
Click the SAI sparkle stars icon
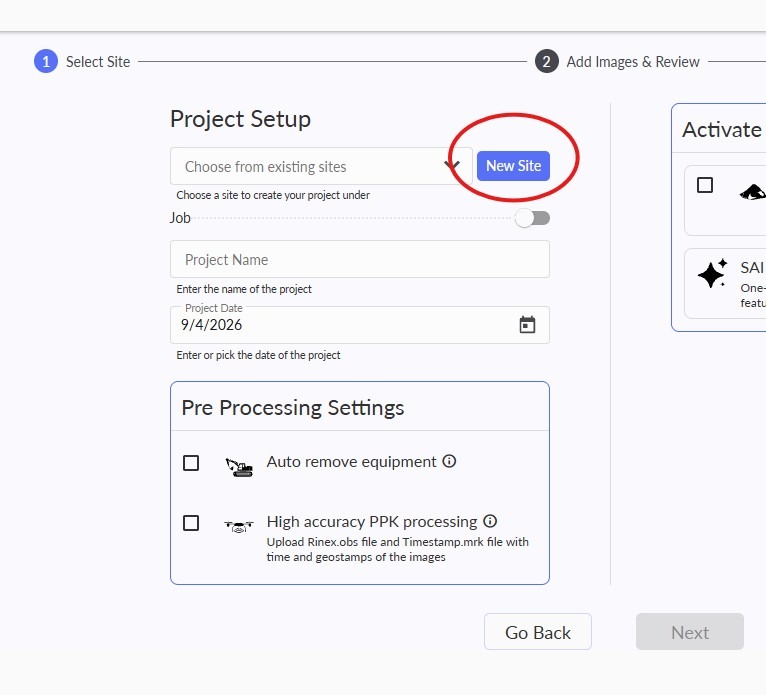712,274
